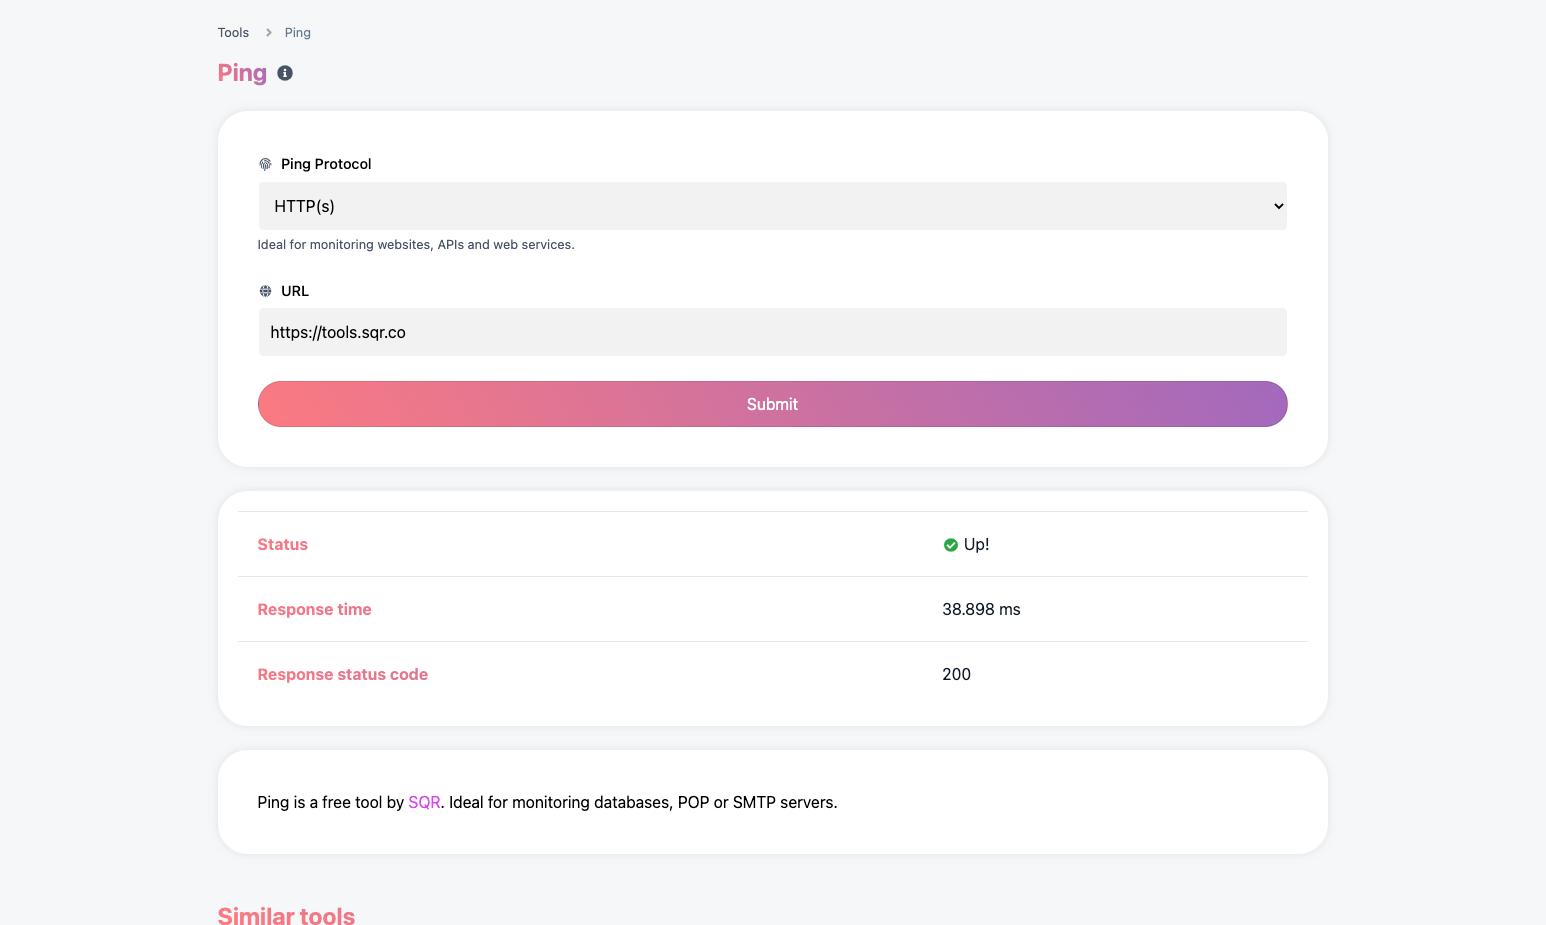The width and height of the screenshot is (1546, 925).
Task: Open the SQR link in the description
Action: click(x=424, y=802)
